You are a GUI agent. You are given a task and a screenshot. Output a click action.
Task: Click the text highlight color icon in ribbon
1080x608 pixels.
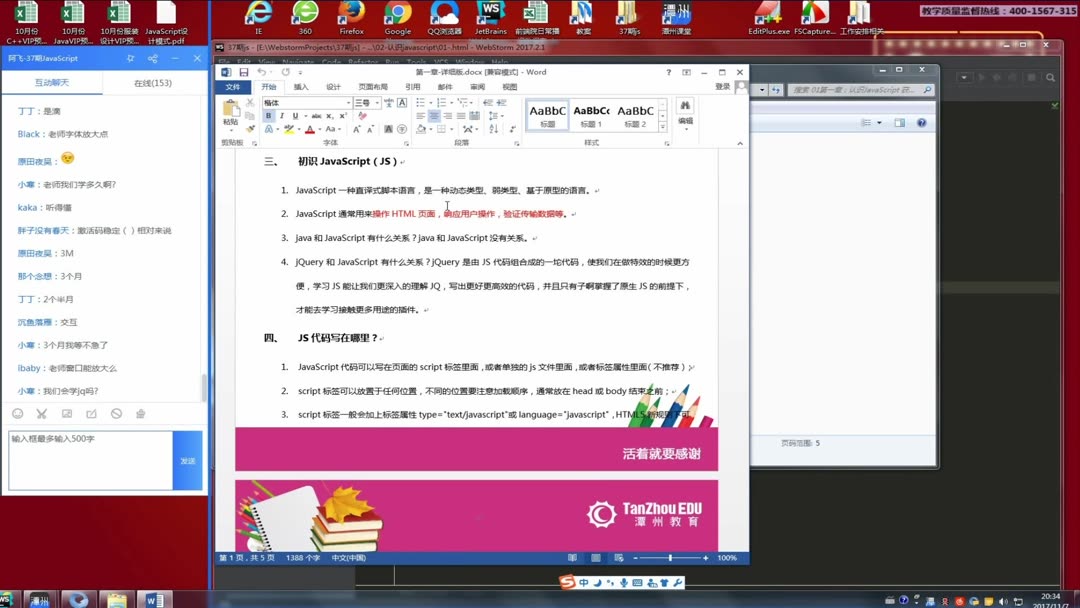(x=289, y=129)
